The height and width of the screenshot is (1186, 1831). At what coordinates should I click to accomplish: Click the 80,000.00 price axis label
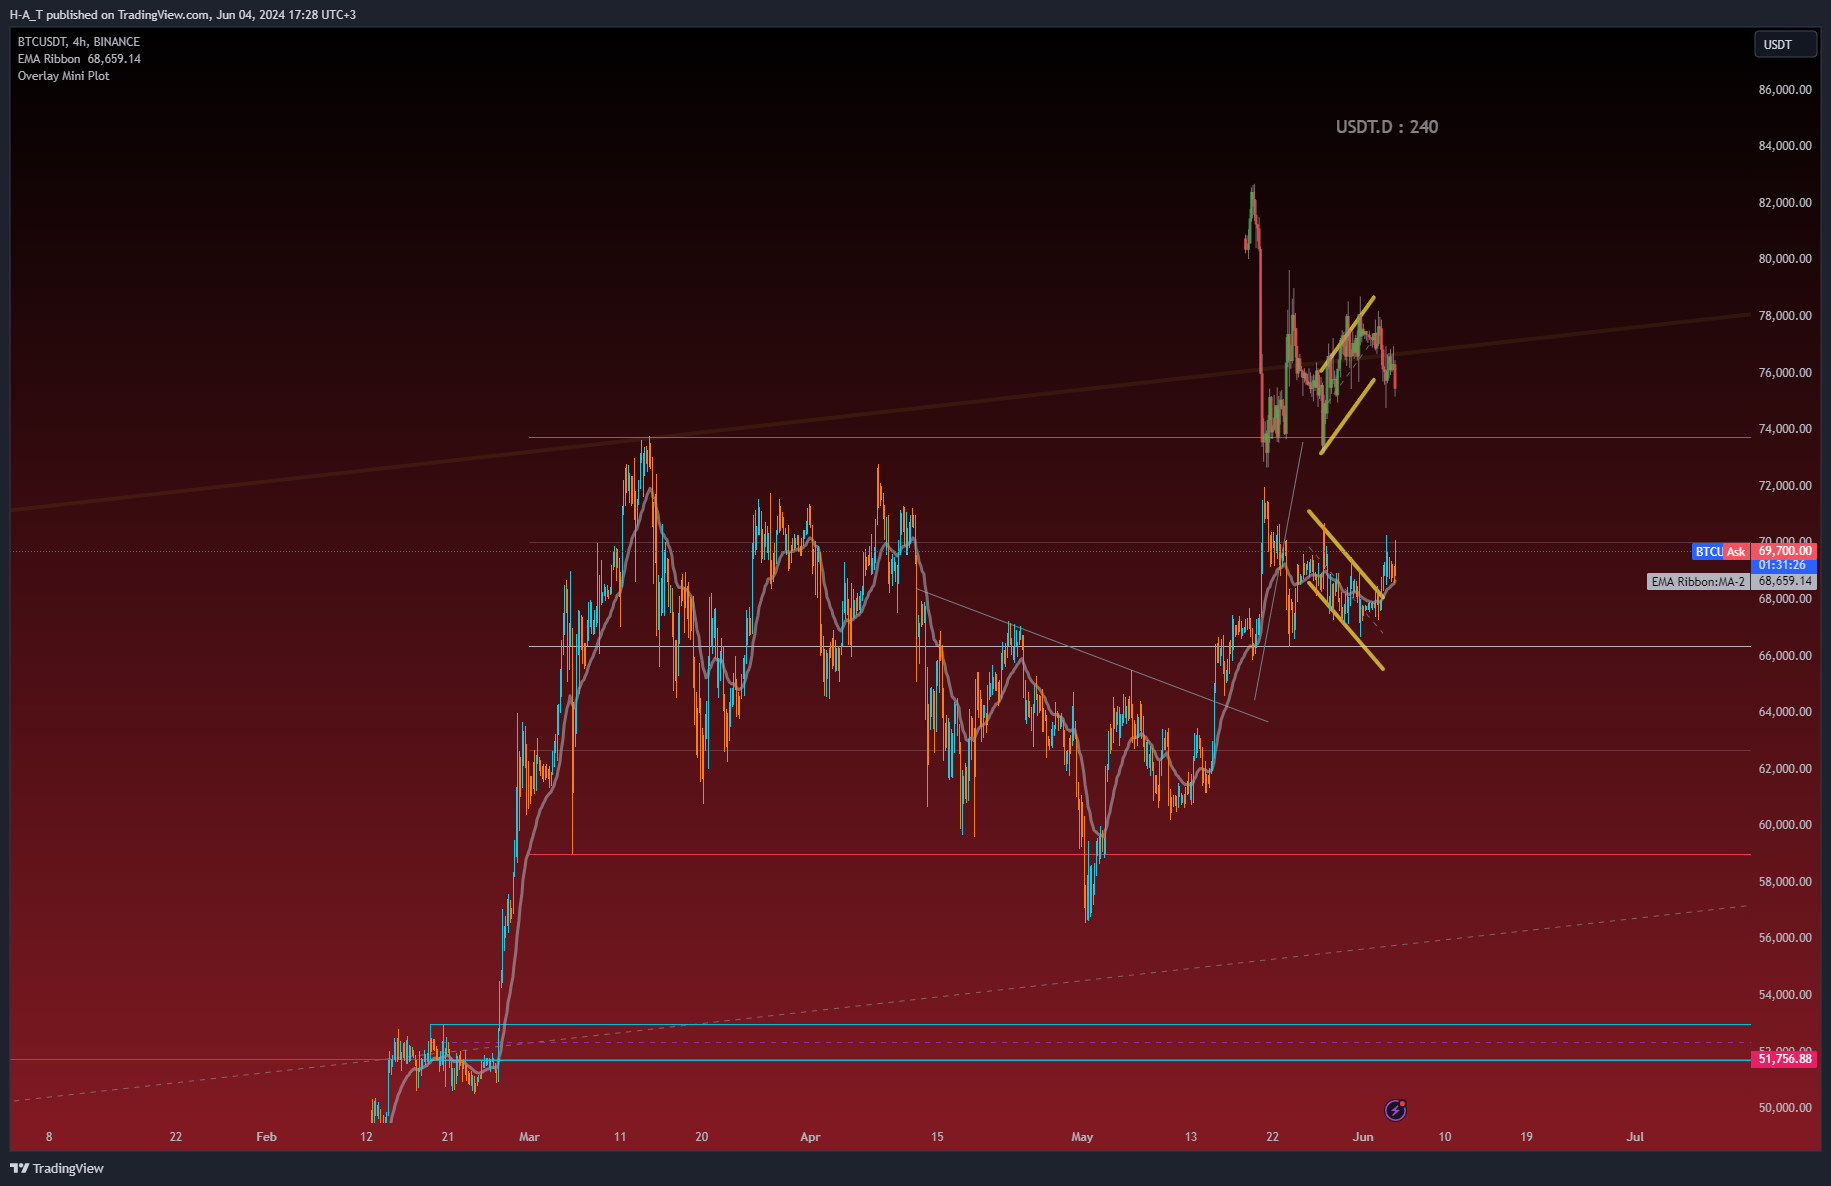[1785, 259]
